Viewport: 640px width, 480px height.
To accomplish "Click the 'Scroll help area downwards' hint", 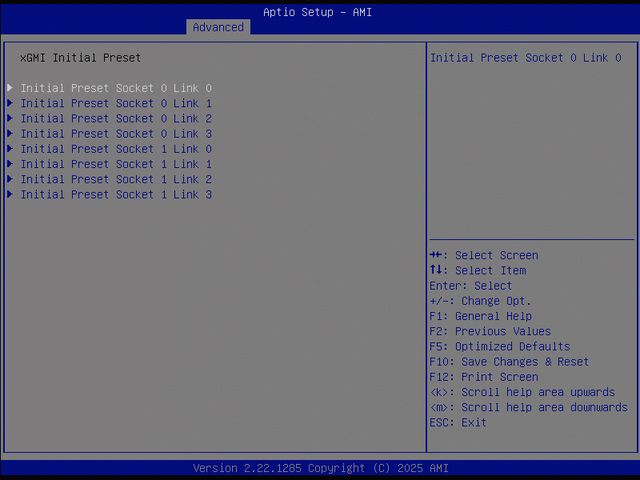I will (529, 407).
